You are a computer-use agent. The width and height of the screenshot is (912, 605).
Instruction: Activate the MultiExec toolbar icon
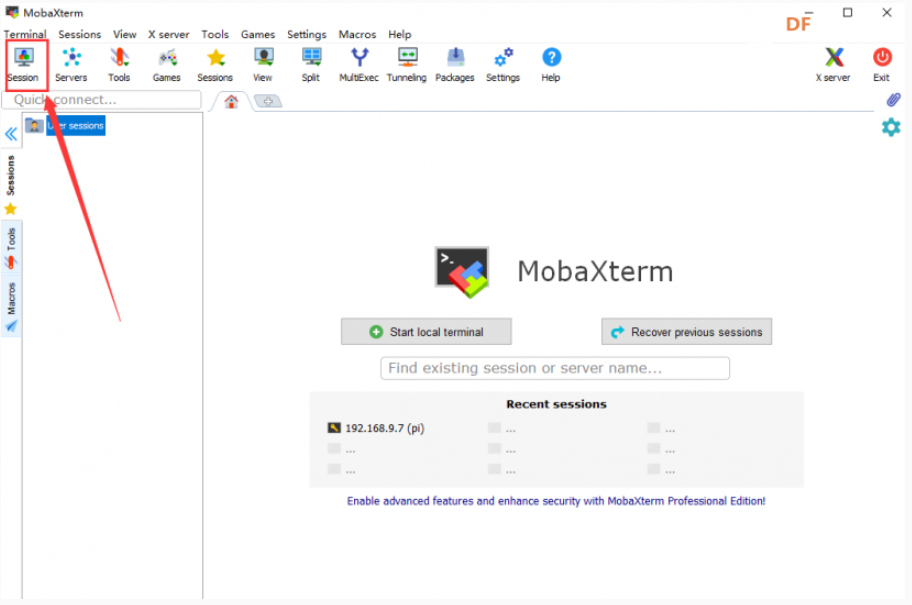click(359, 65)
